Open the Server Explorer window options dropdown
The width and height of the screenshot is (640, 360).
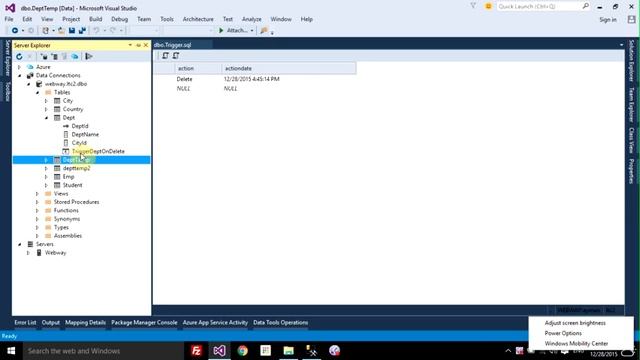(130, 45)
